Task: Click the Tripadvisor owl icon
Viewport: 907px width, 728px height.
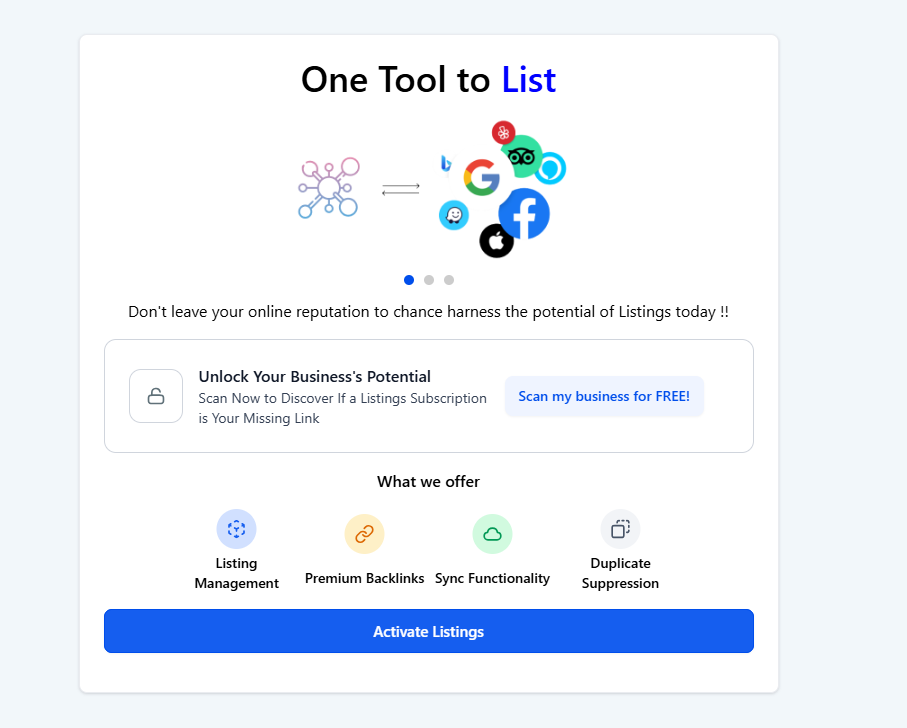Action: click(521, 156)
